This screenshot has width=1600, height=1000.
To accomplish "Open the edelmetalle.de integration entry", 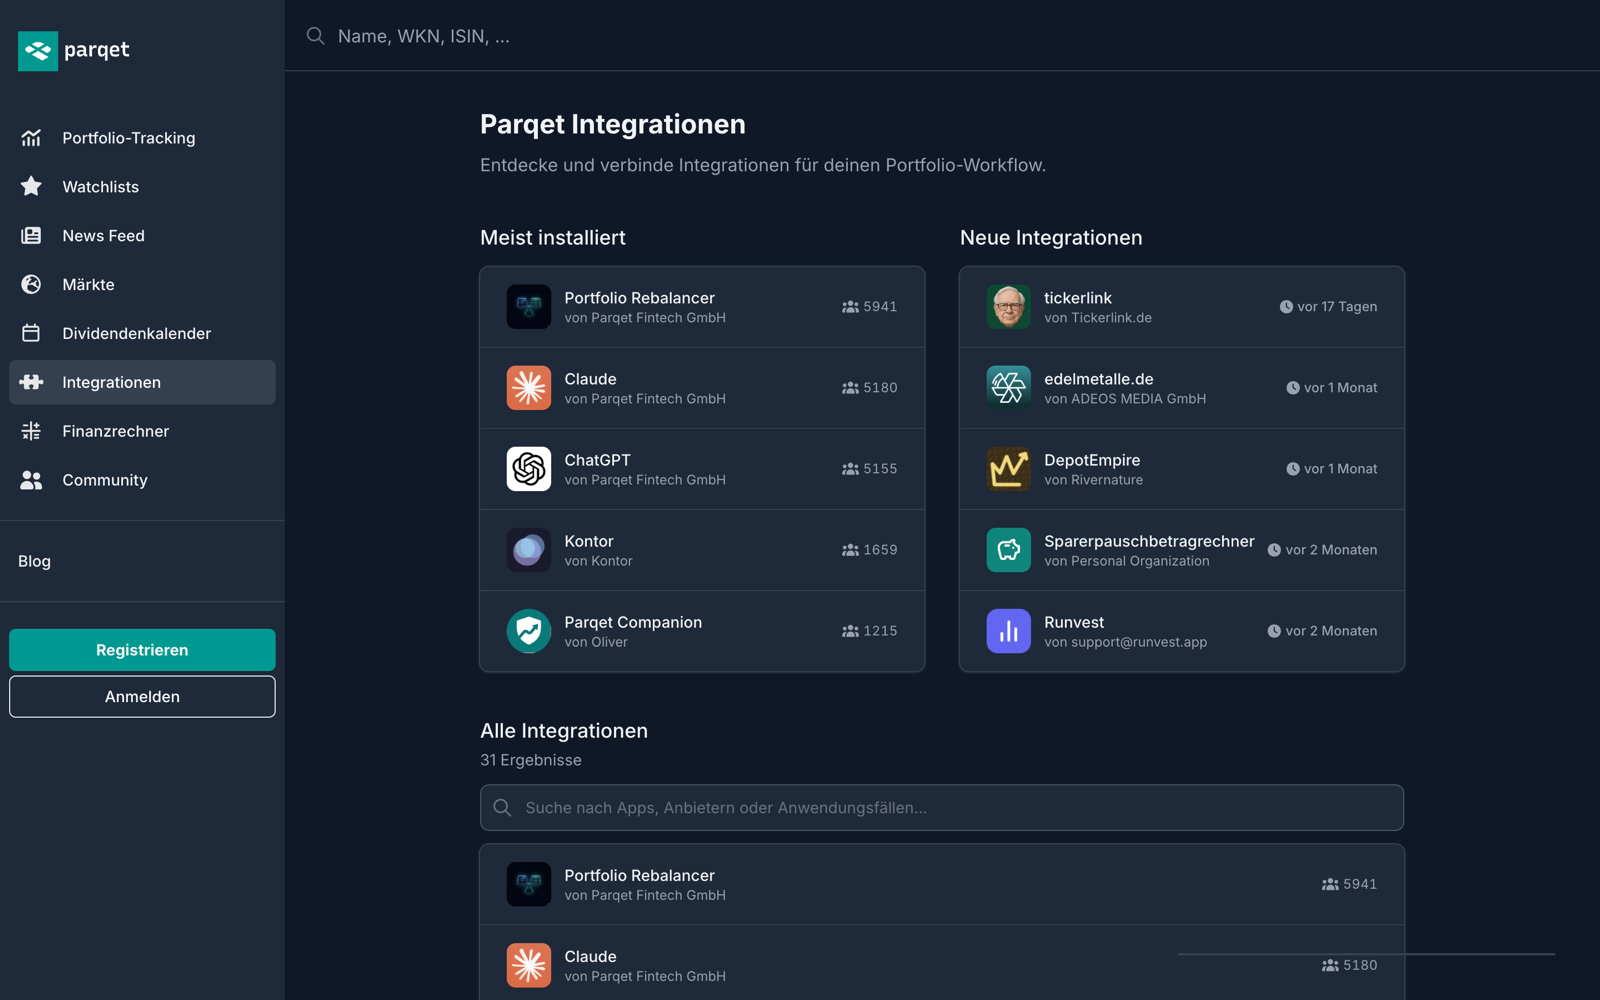I will point(1182,388).
